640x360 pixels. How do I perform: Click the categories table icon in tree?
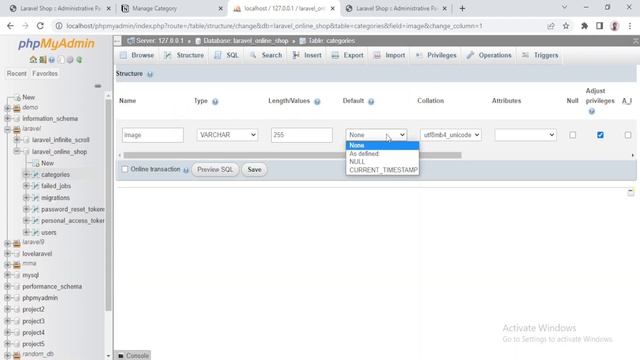[36, 175]
